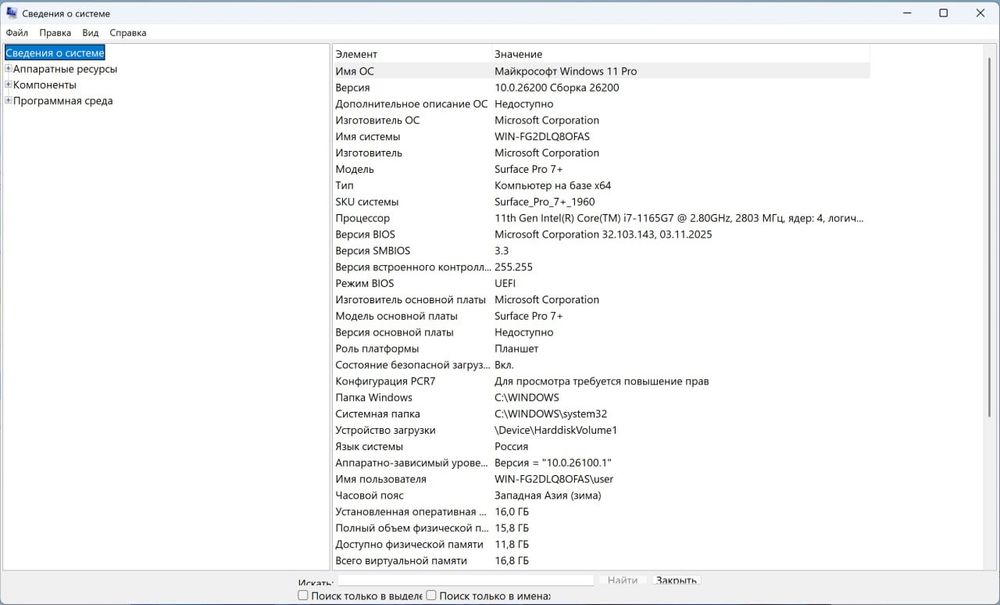The image size is (1000, 605).
Task: Select the Имя ОС row
Action: 601,71
